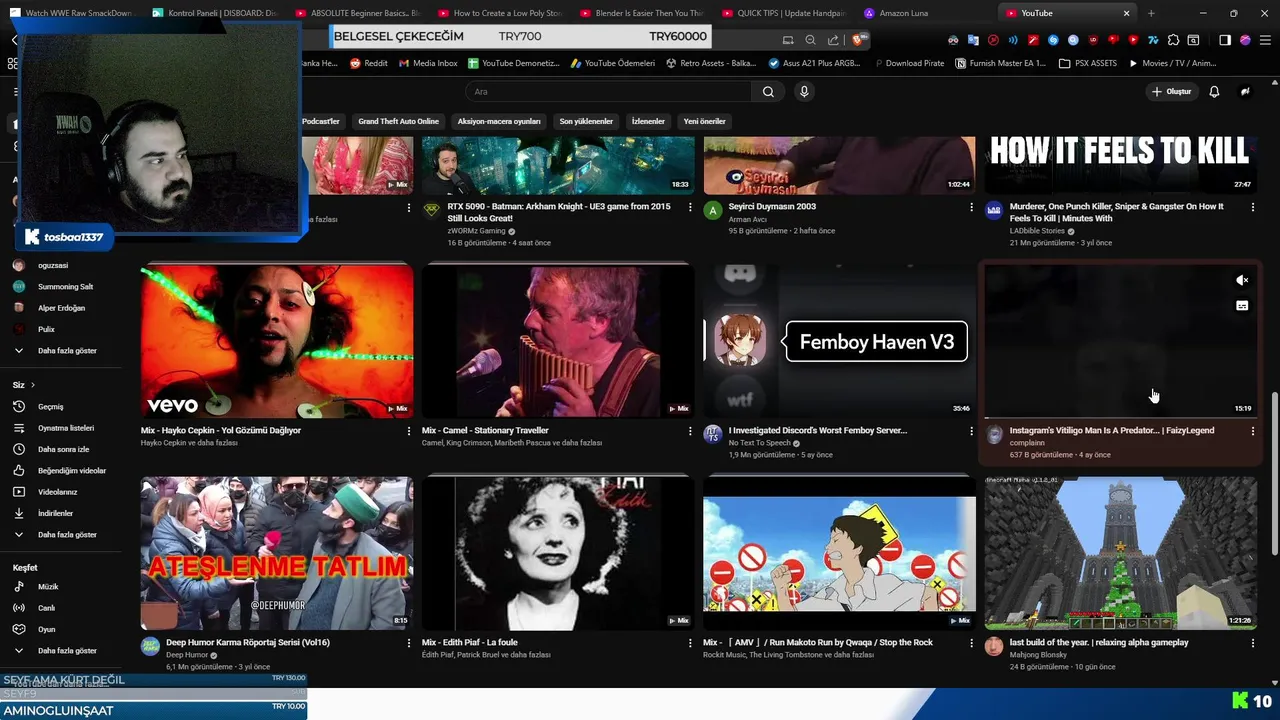Image resolution: width=1280 pixels, height=720 pixels.
Task: Unmute the hovered Vitiligo Man video preview
Action: (x=1242, y=281)
